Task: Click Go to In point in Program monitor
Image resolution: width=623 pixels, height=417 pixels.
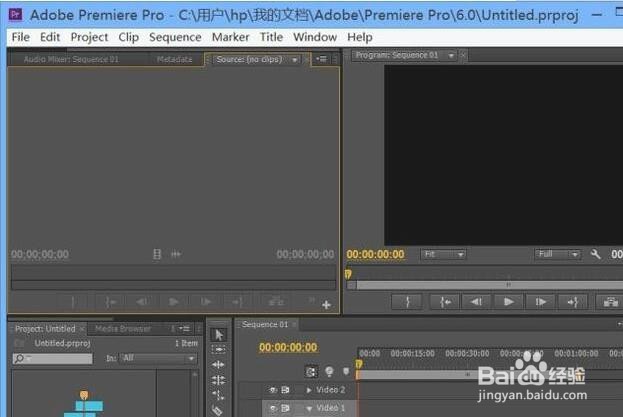Action: pos(445,302)
